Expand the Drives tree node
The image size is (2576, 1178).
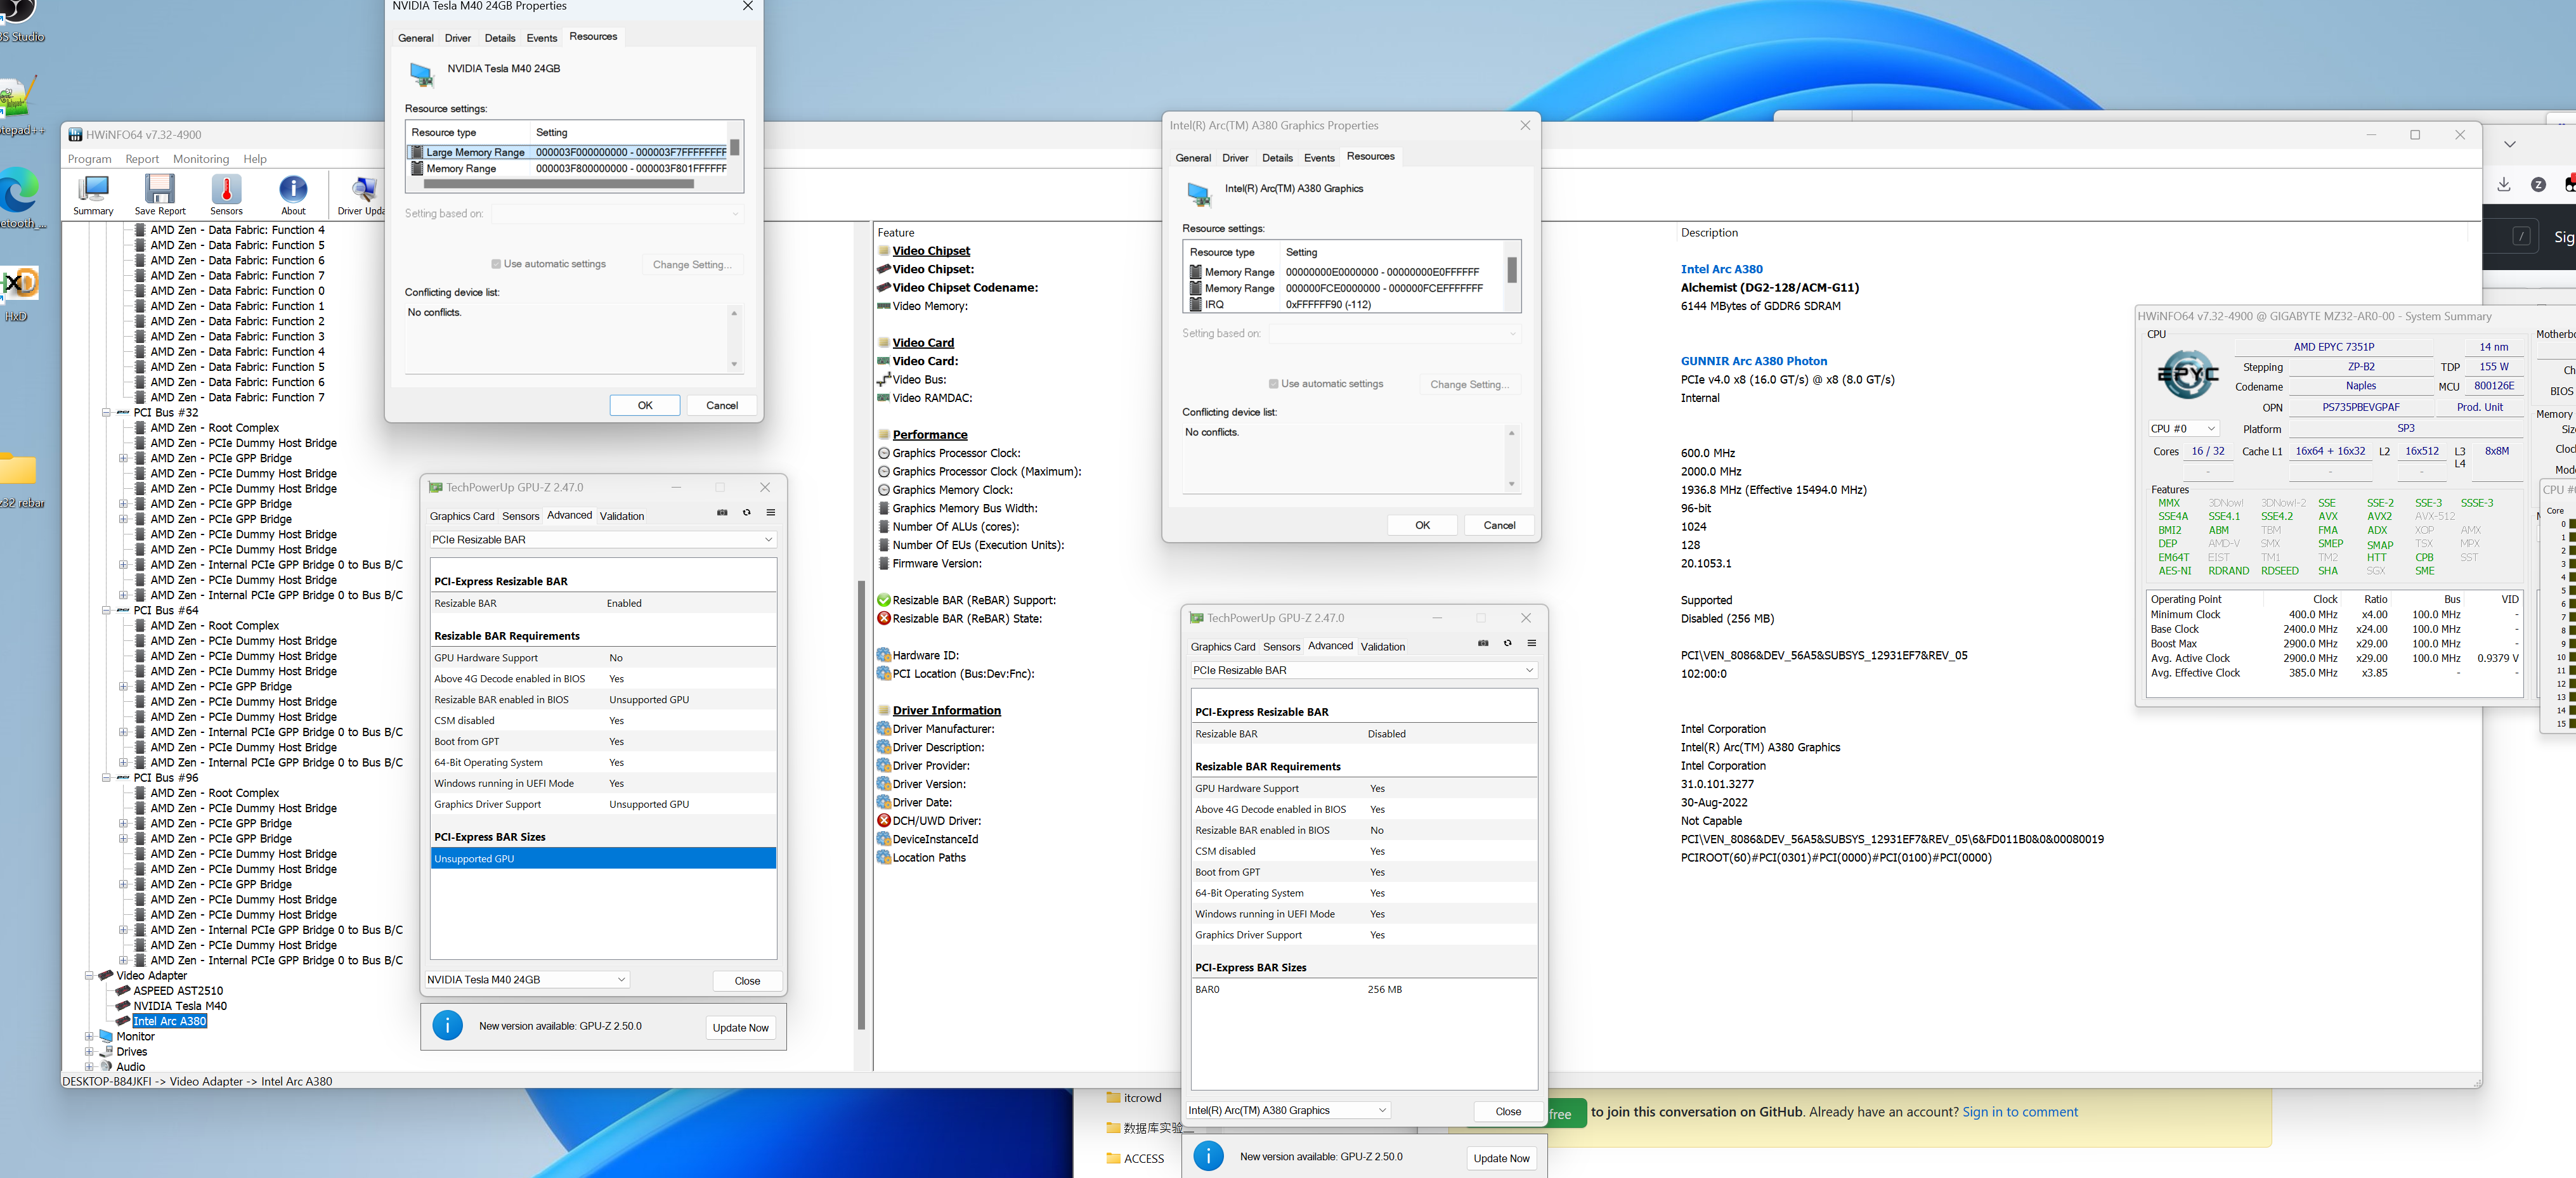pyautogui.click(x=89, y=1051)
